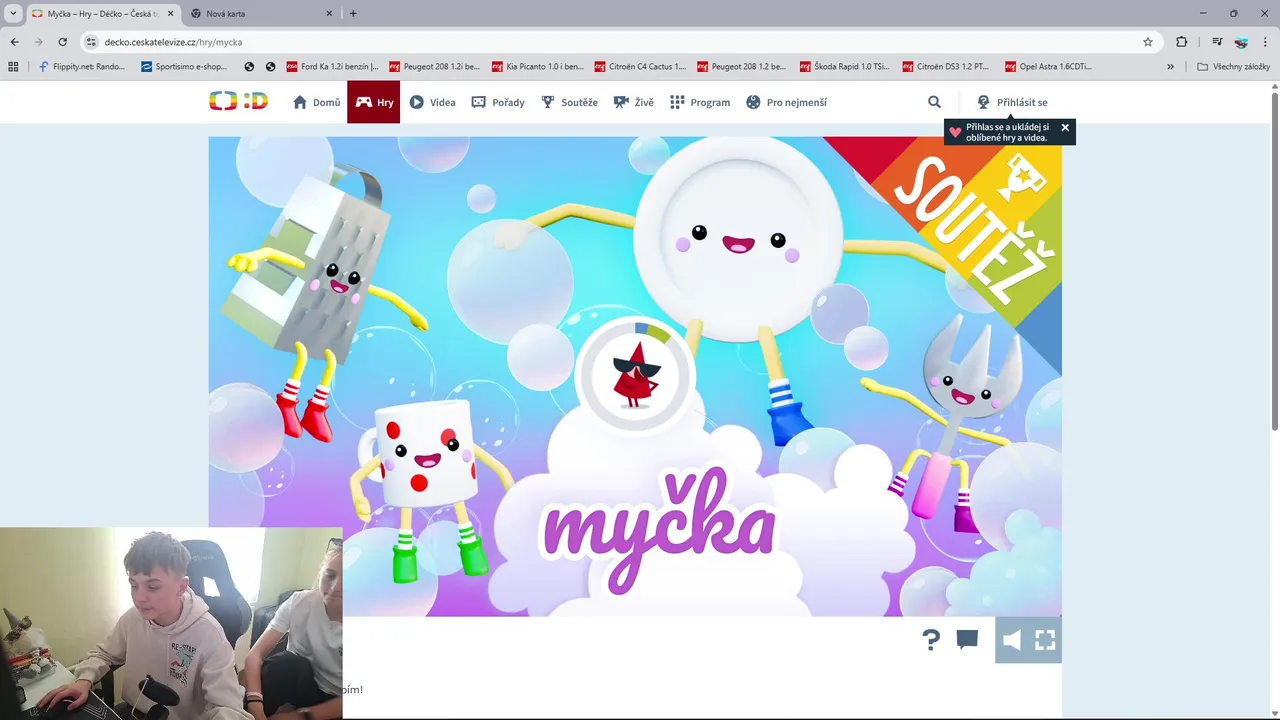Open Sportisimo e-shop bookmark
1280x720 pixels.
185,67
